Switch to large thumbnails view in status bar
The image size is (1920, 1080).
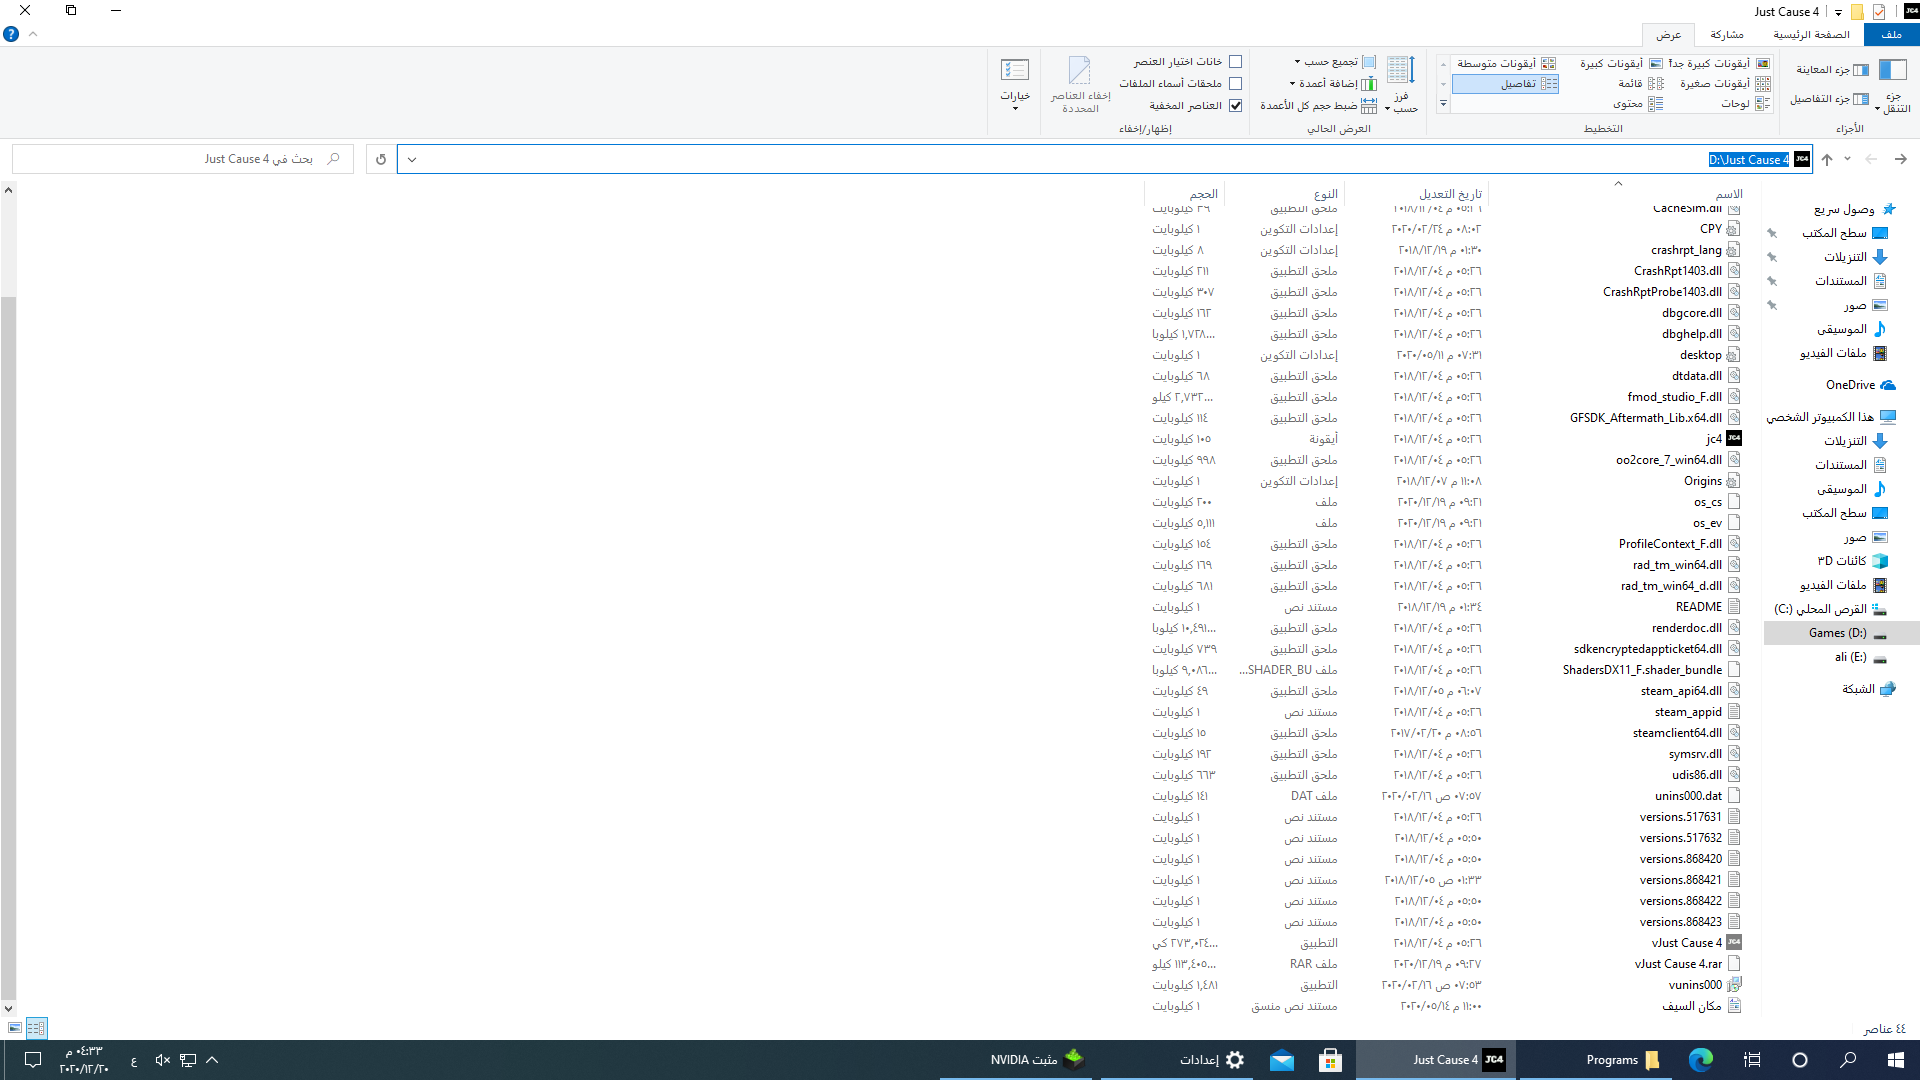coord(14,1028)
